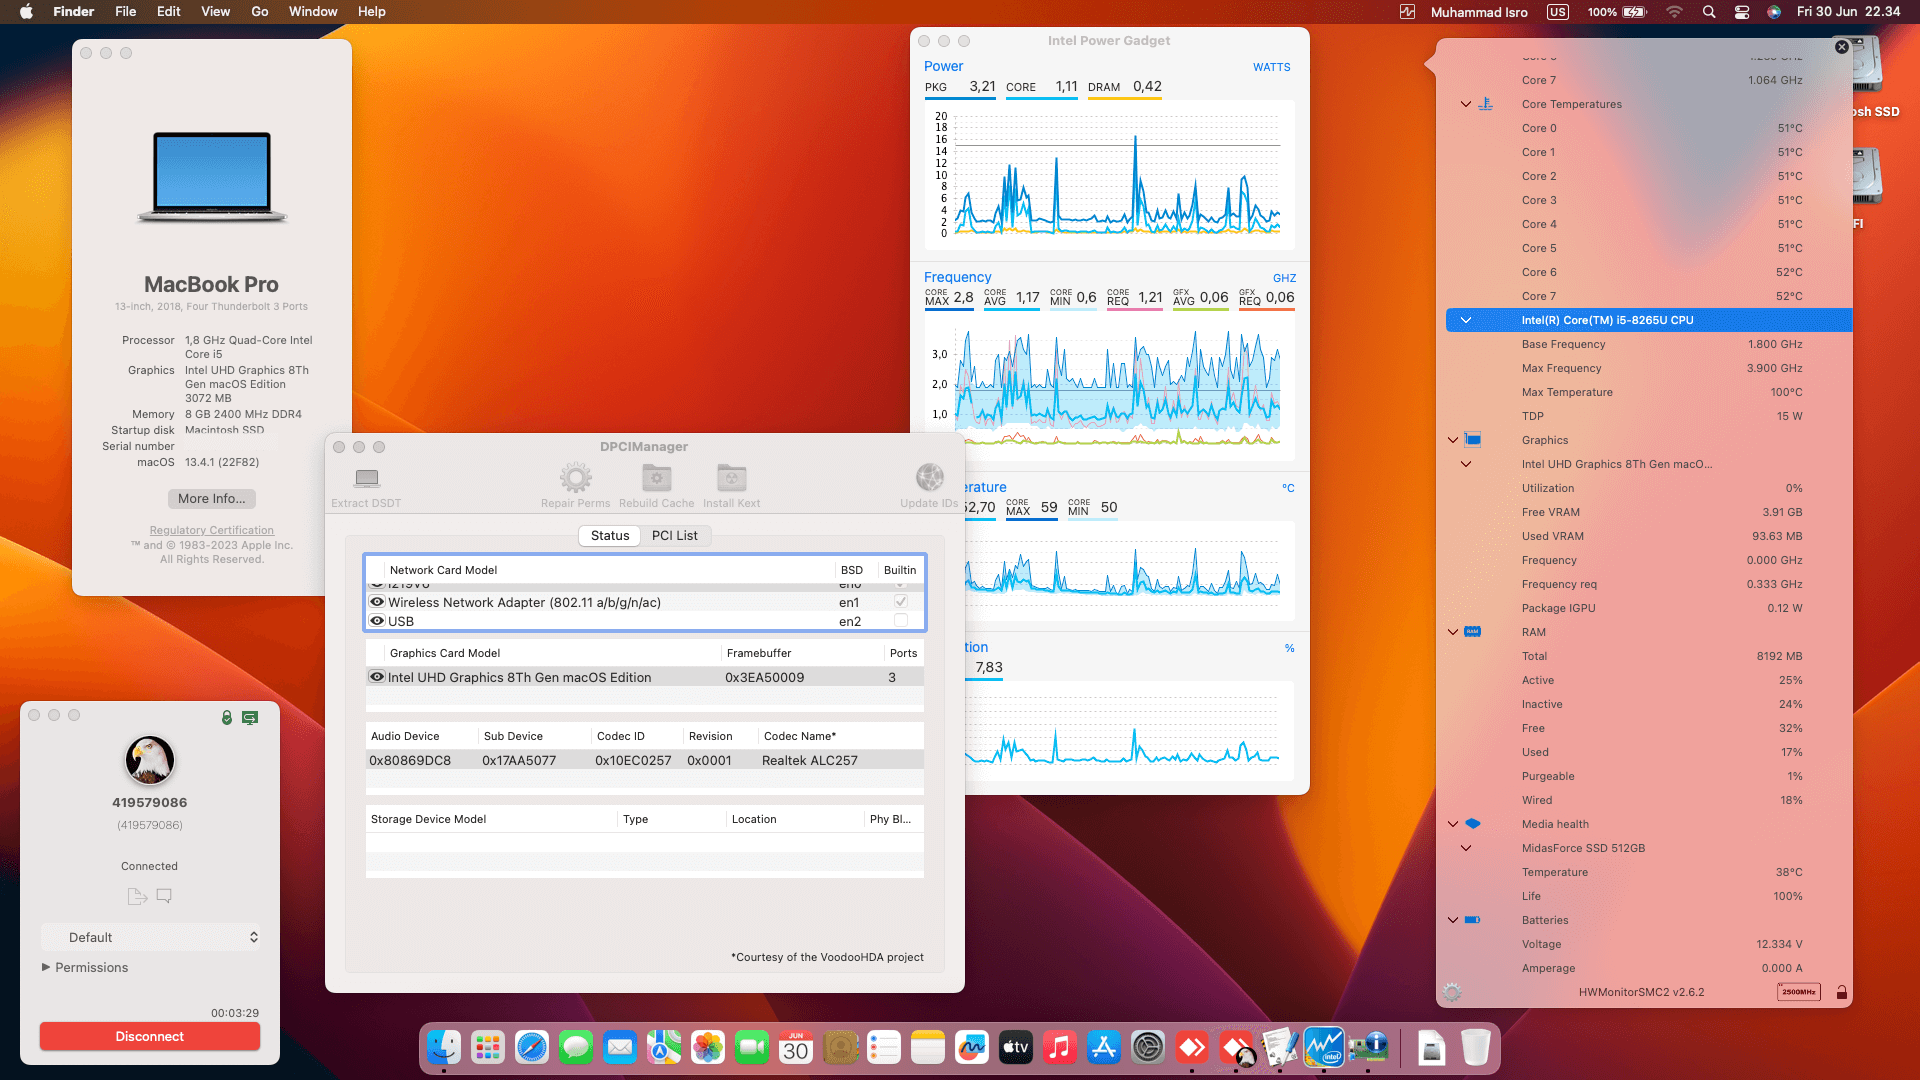
Task: Collapse the Graphics group chevron in HWMonitor
Action: (1453, 440)
